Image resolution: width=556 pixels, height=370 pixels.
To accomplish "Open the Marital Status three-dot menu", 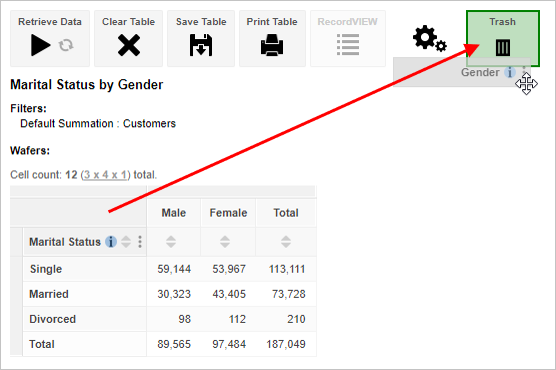I will point(140,242).
